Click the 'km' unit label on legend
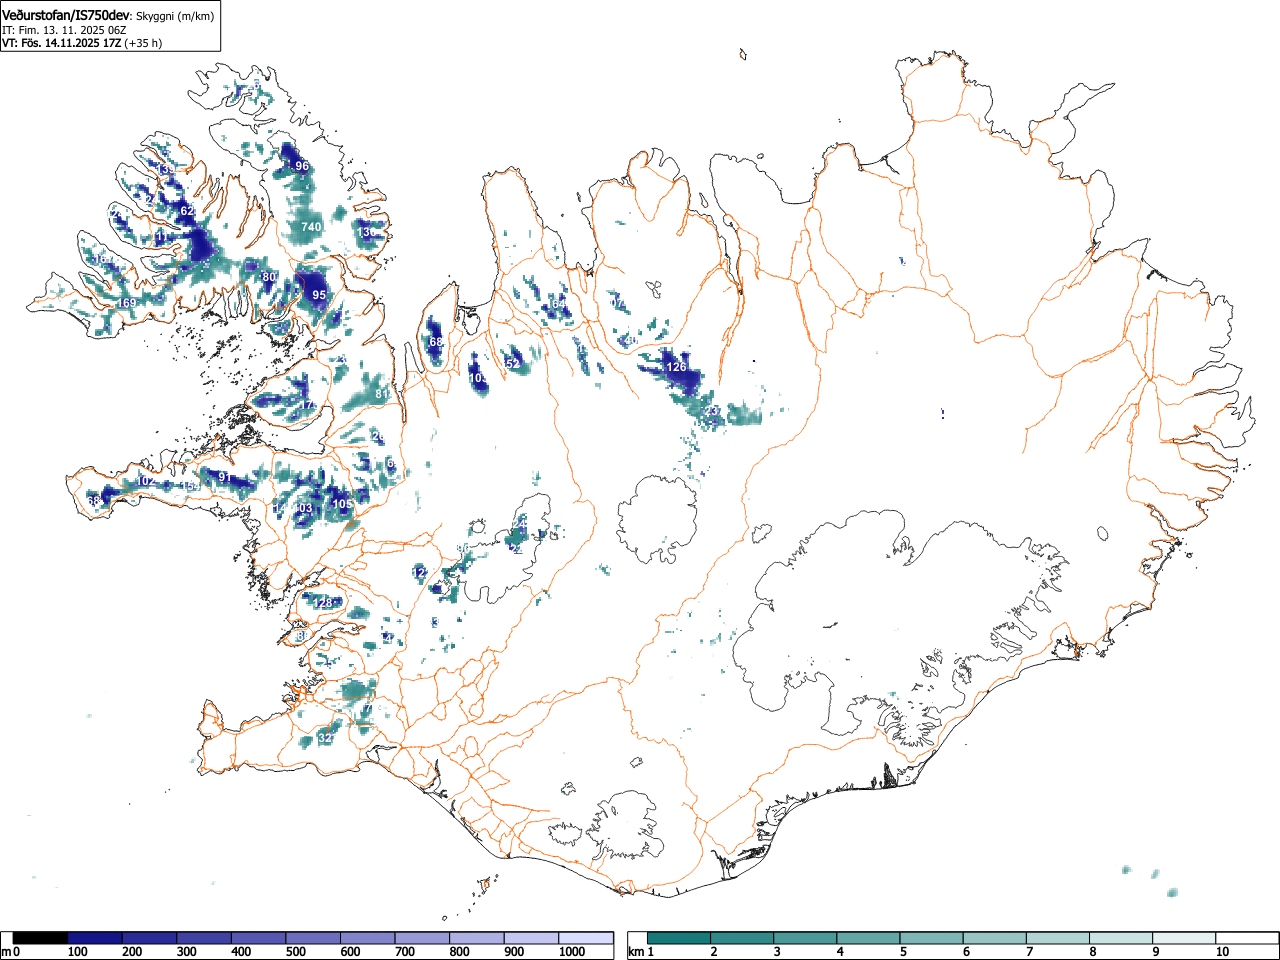This screenshot has width=1280, height=960. point(635,952)
